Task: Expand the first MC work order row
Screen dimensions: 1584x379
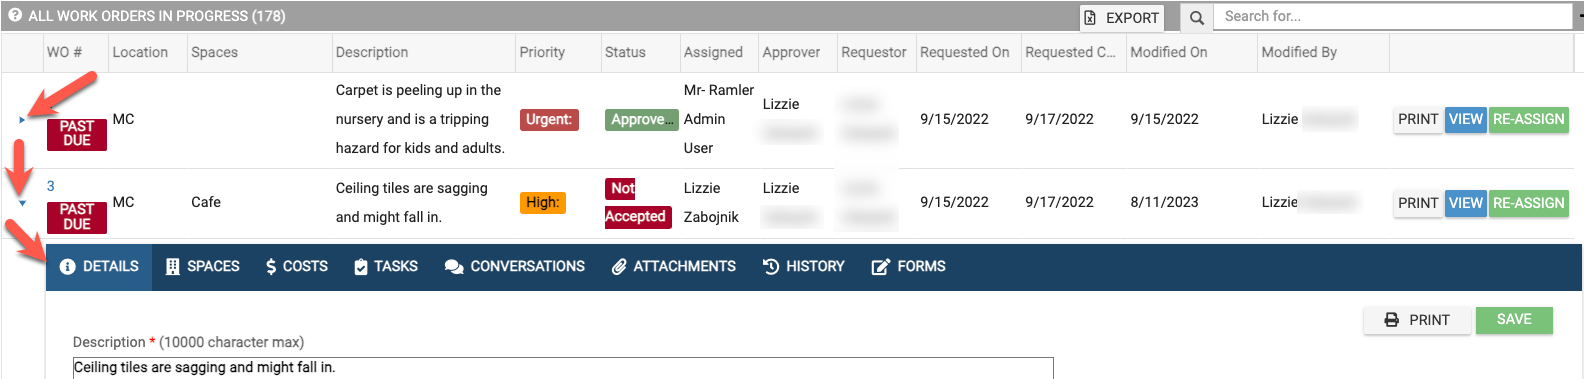Action: click(x=22, y=120)
